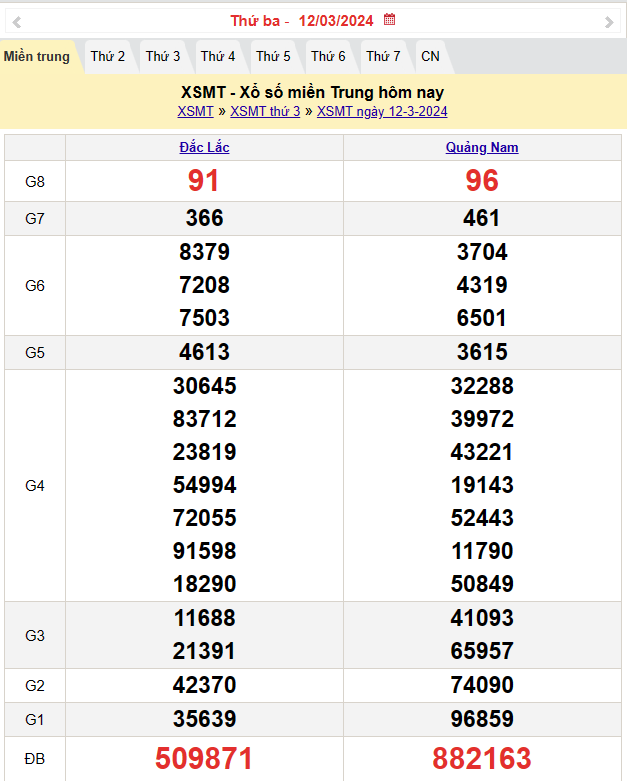Select G3 number 65957
The width and height of the screenshot is (627, 781).
[482, 651]
